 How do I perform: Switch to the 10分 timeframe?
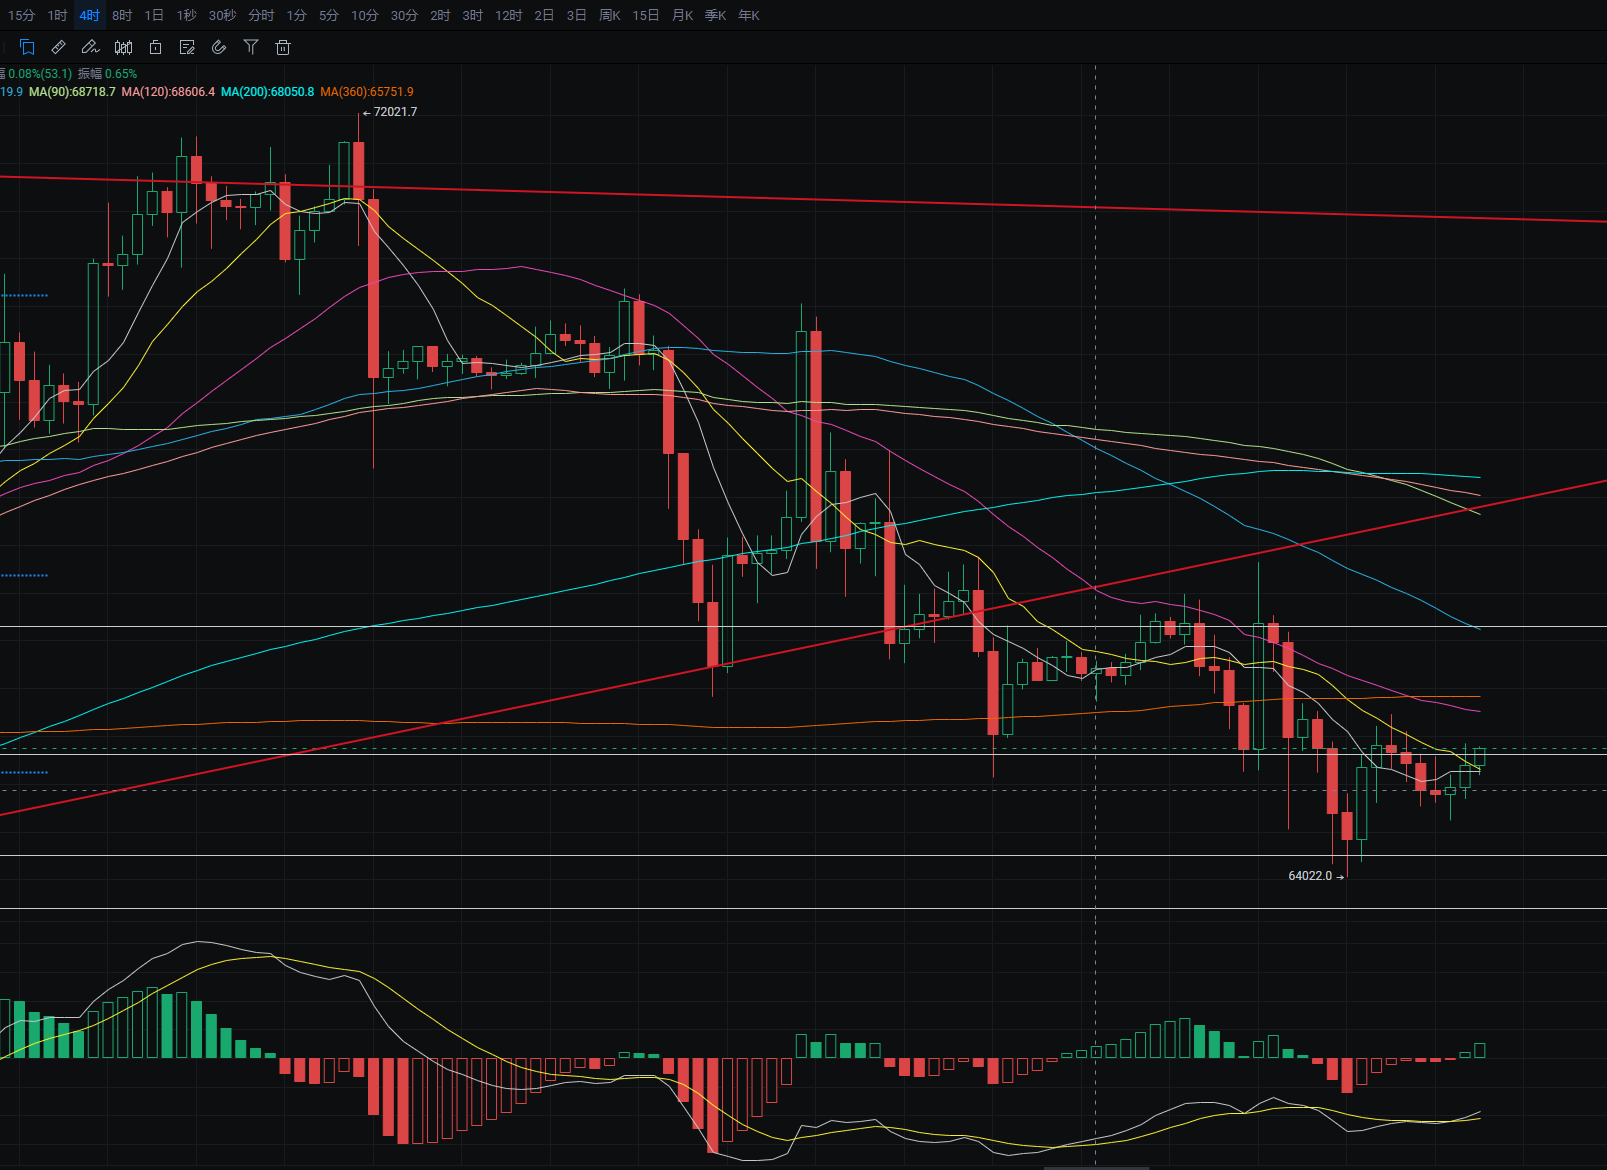(x=365, y=15)
